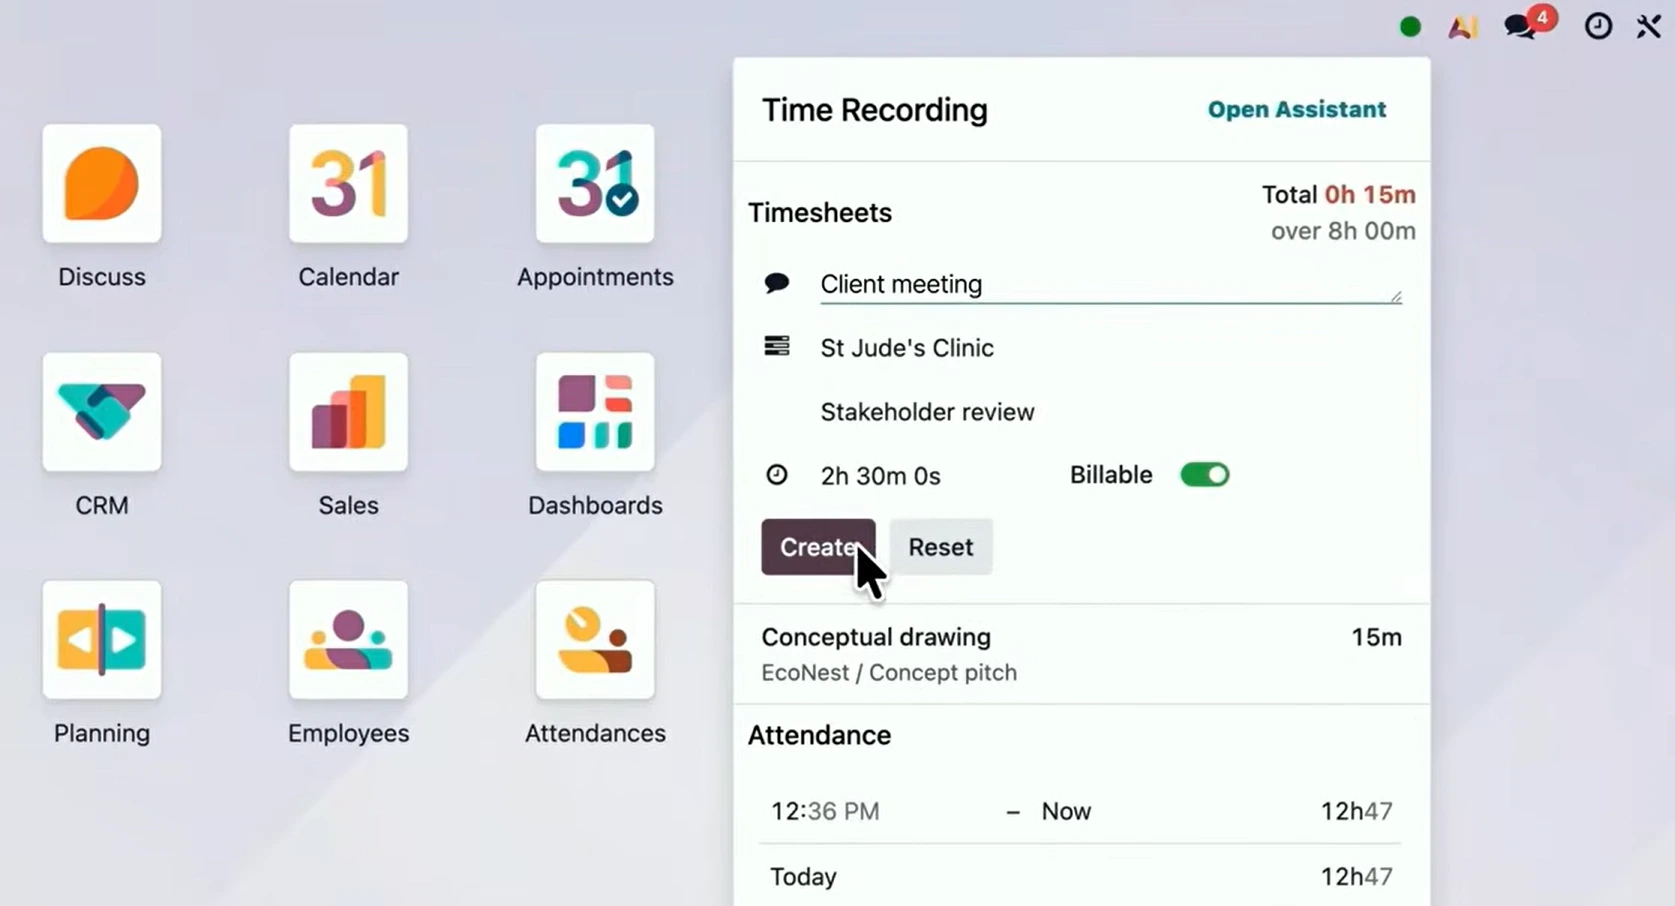Image resolution: width=1675 pixels, height=906 pixels.
Task: Open the Attendances app
Action: [595, 640]
